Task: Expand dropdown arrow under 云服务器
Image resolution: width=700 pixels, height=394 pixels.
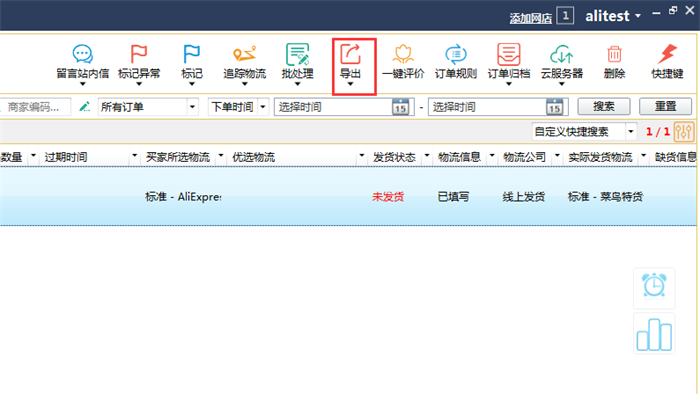Action: [x=562, y=84]
